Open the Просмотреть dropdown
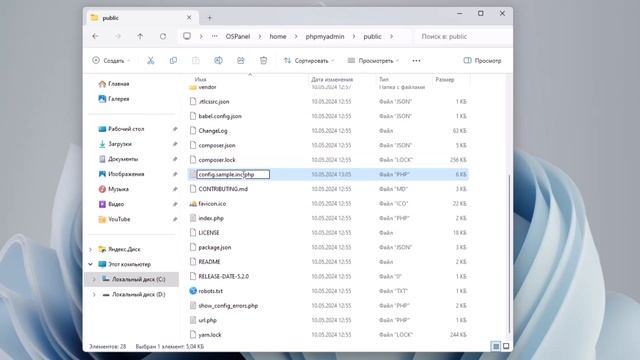The image size is (640, 360). [x=373, y=60]
